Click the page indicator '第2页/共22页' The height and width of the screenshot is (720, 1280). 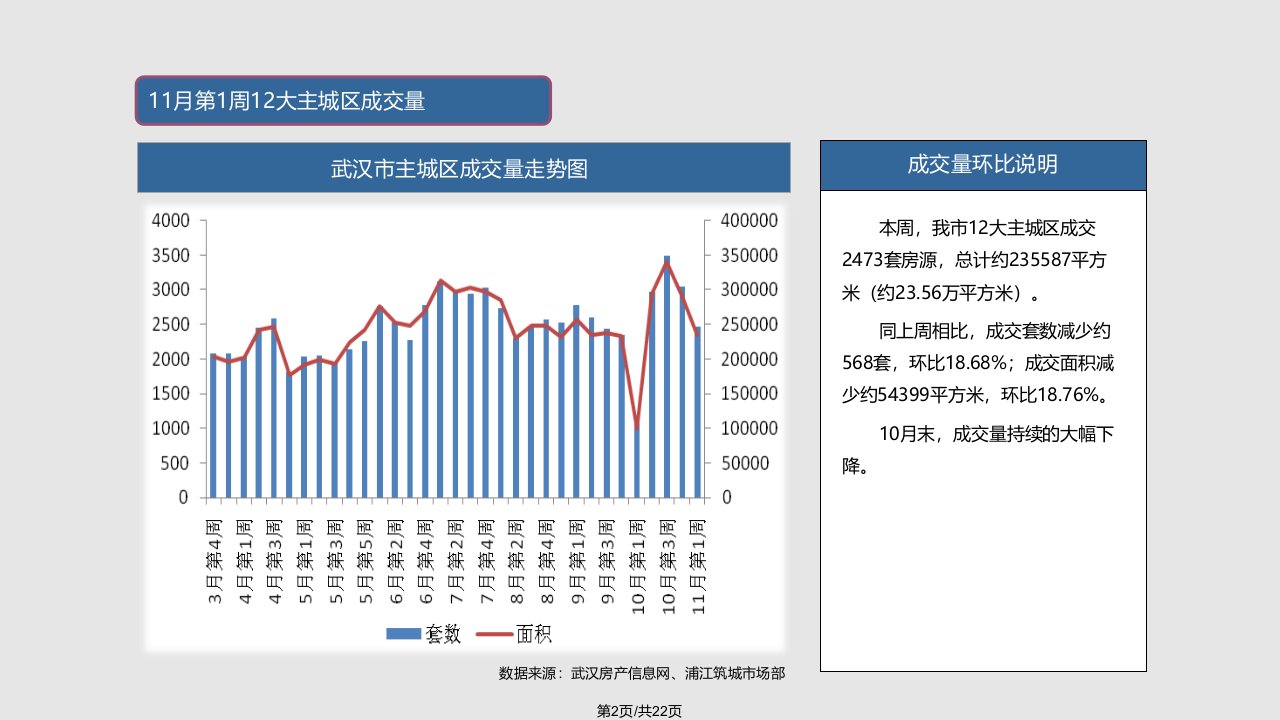point(639,711)
